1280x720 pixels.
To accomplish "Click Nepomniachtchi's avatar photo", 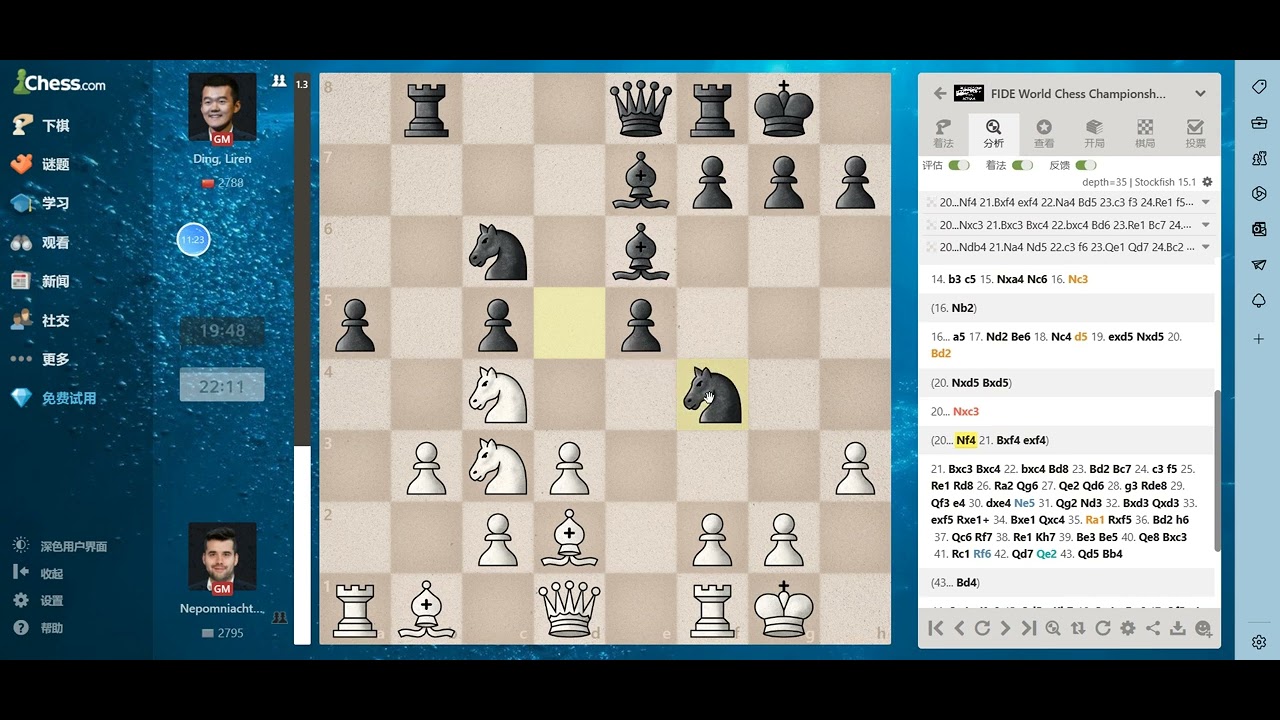I will 222,556.
